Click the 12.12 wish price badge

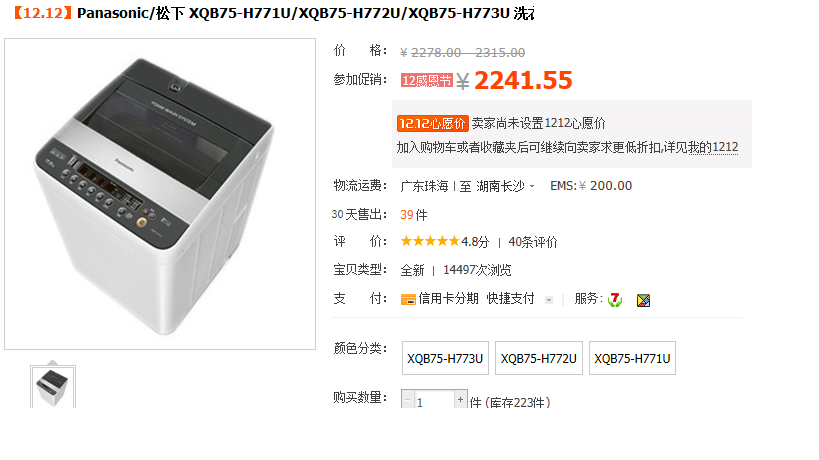[x=432, y=124]
